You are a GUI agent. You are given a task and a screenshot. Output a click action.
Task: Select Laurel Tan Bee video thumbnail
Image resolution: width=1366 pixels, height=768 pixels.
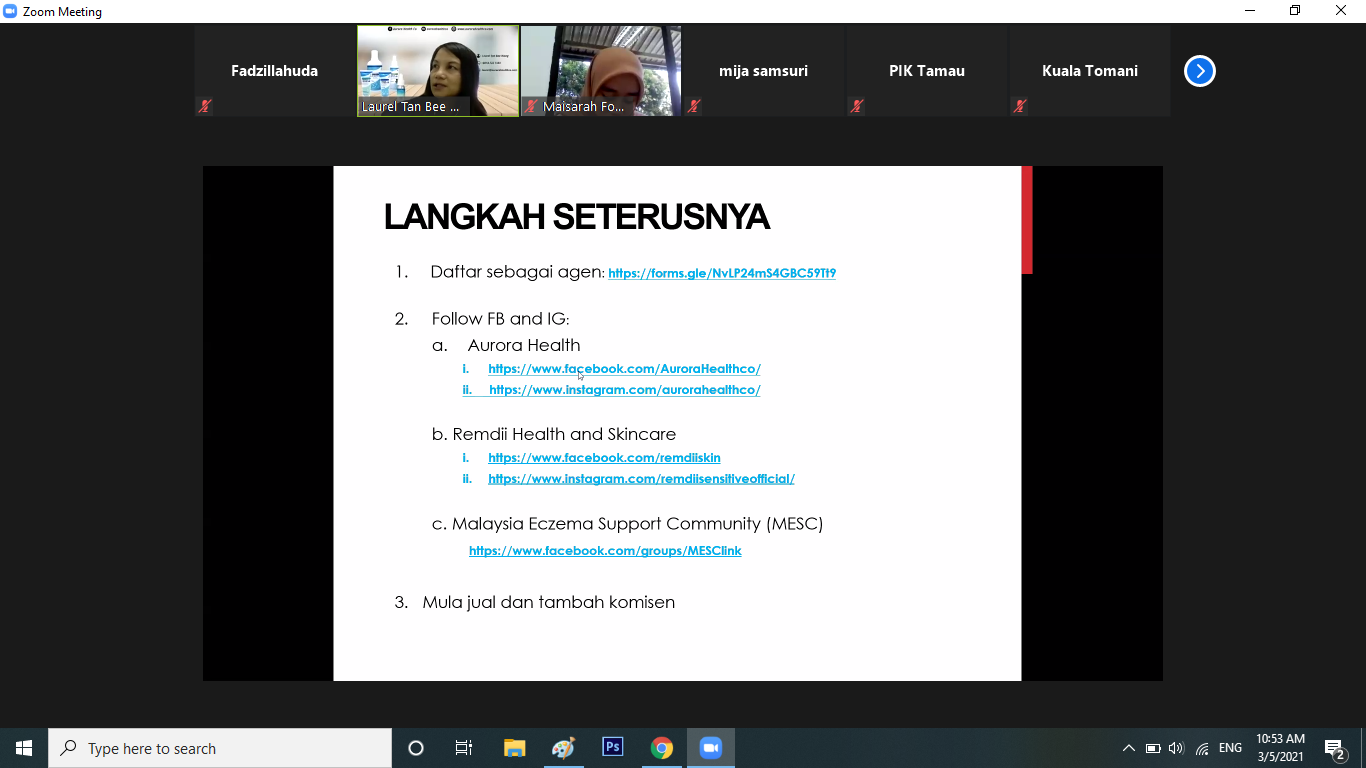pyautogui.click(x=438, y=71)
